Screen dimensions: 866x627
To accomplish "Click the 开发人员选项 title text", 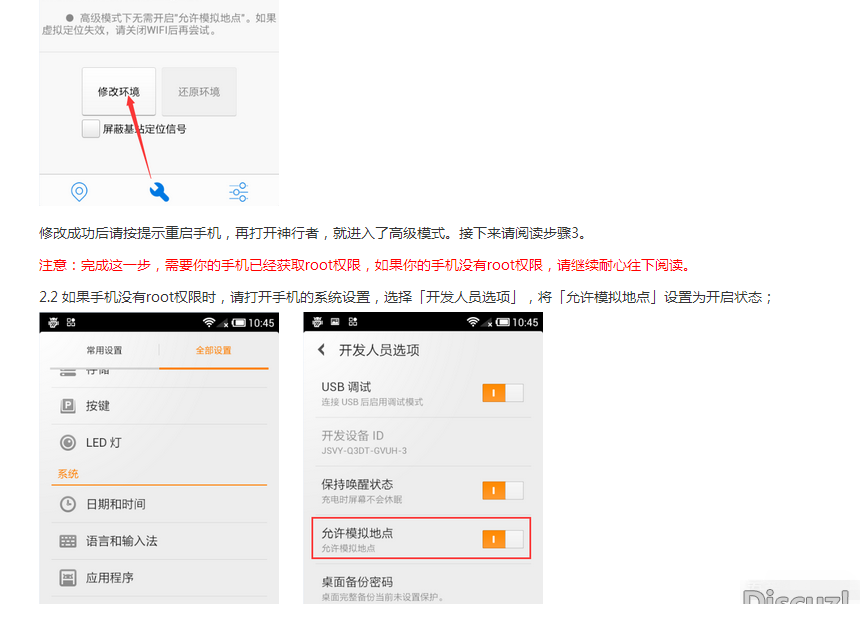I will (x=379, y=350).
